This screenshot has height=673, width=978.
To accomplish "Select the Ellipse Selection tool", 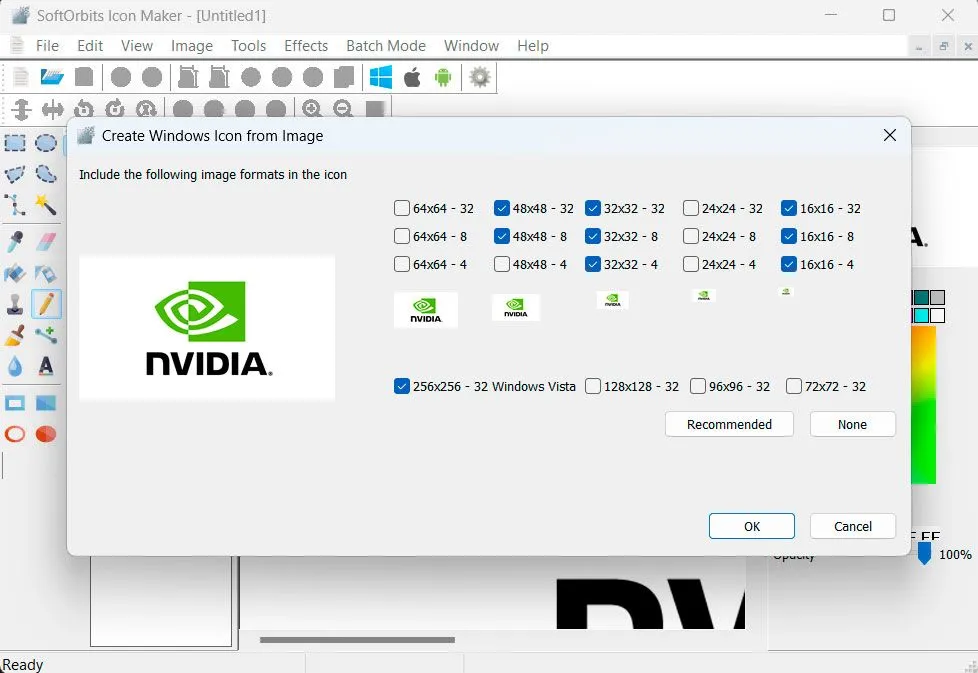I will 46,143.
